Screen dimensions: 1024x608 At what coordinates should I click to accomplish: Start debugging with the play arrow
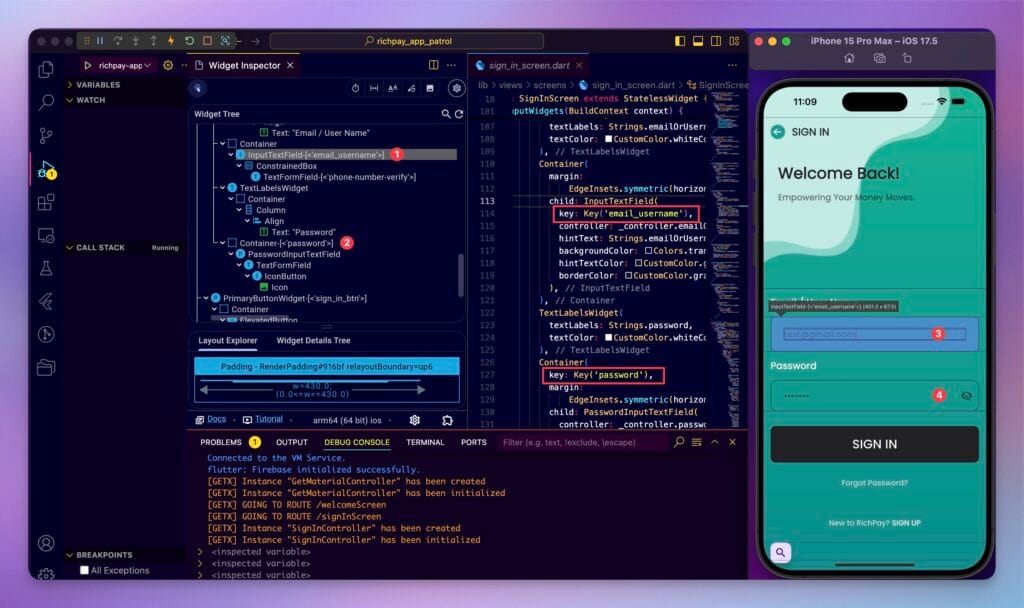click(88, 65)
